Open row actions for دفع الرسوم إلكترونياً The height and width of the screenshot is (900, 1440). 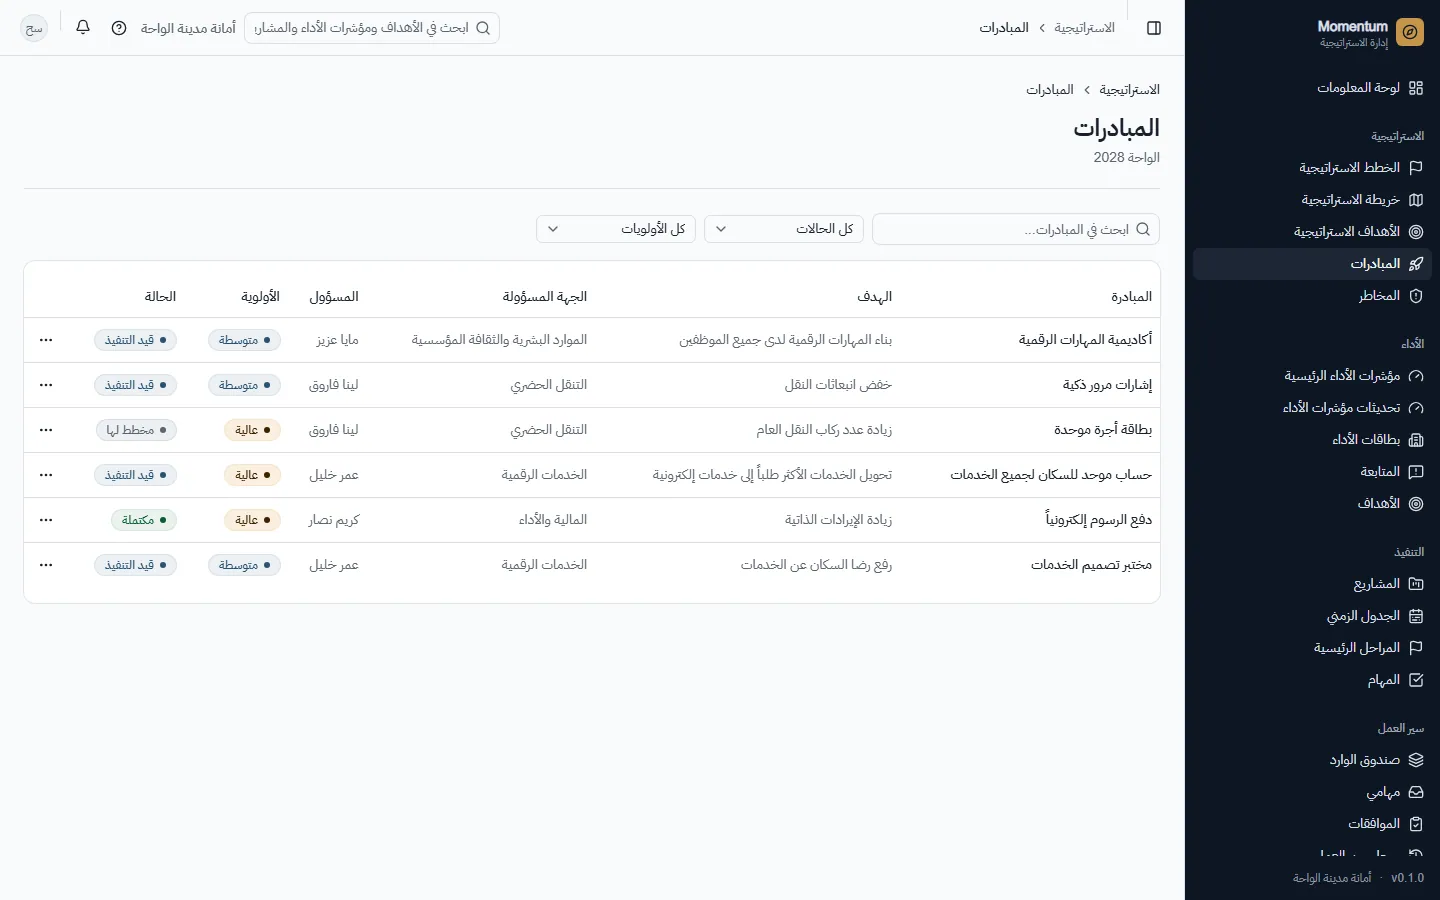click(46, 520)
